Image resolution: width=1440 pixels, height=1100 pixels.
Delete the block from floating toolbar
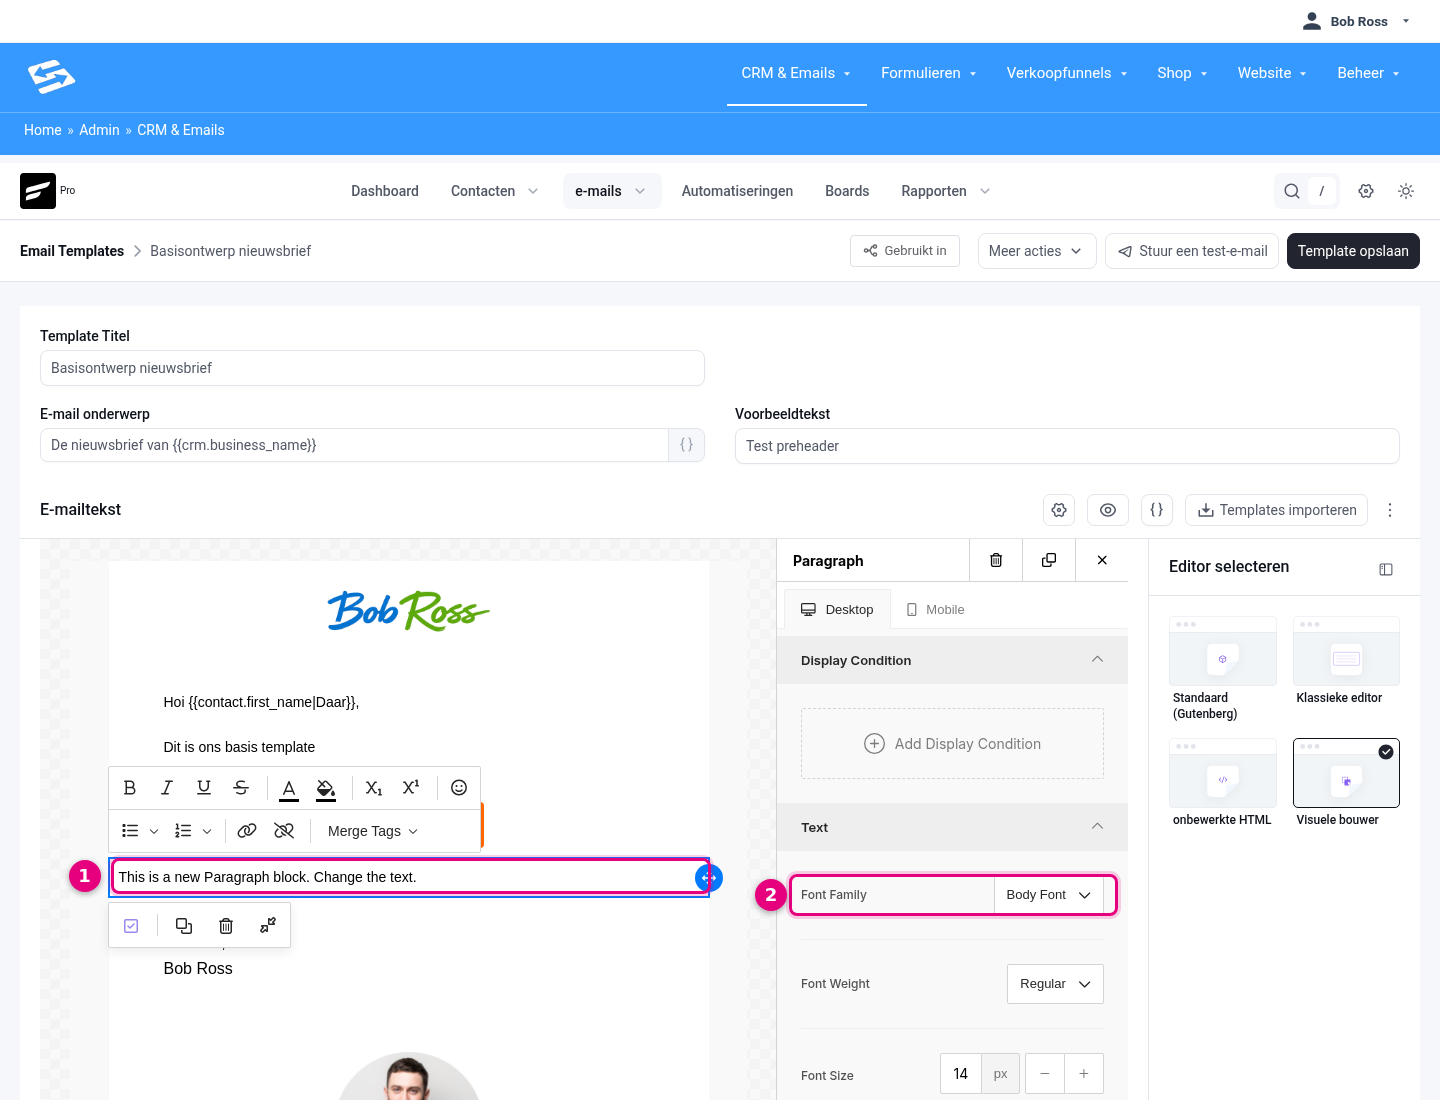coord(226,926)
